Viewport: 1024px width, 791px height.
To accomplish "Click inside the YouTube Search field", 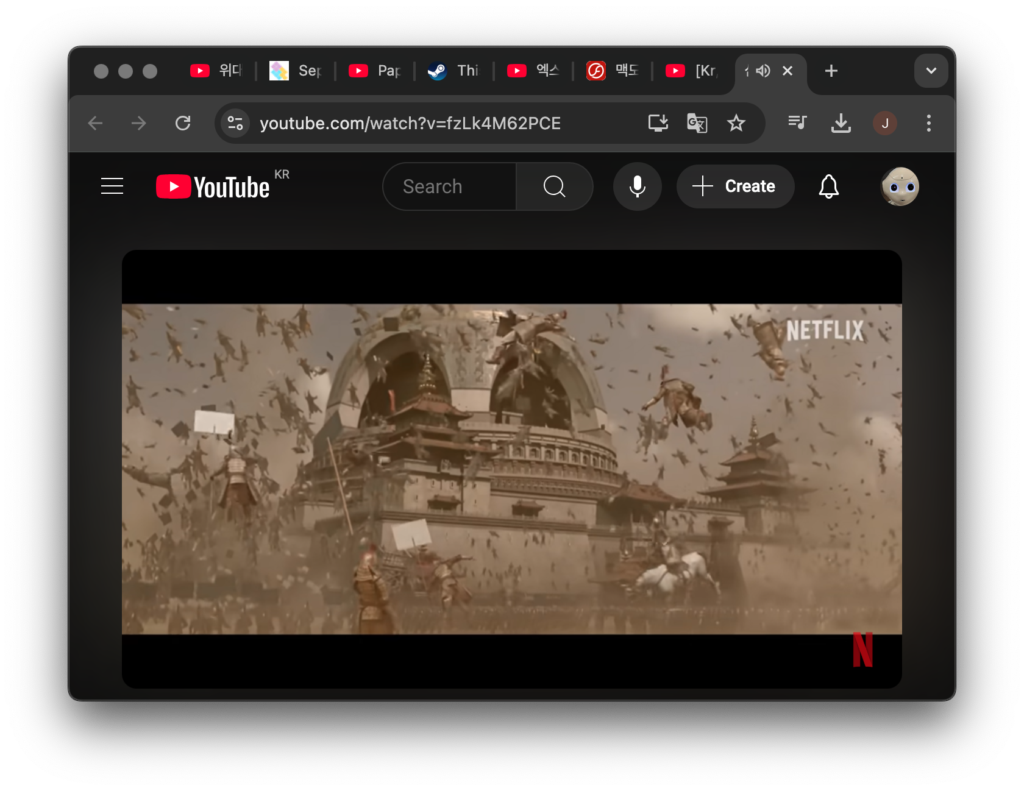I will pyautogui.click(x=450, y=187).
